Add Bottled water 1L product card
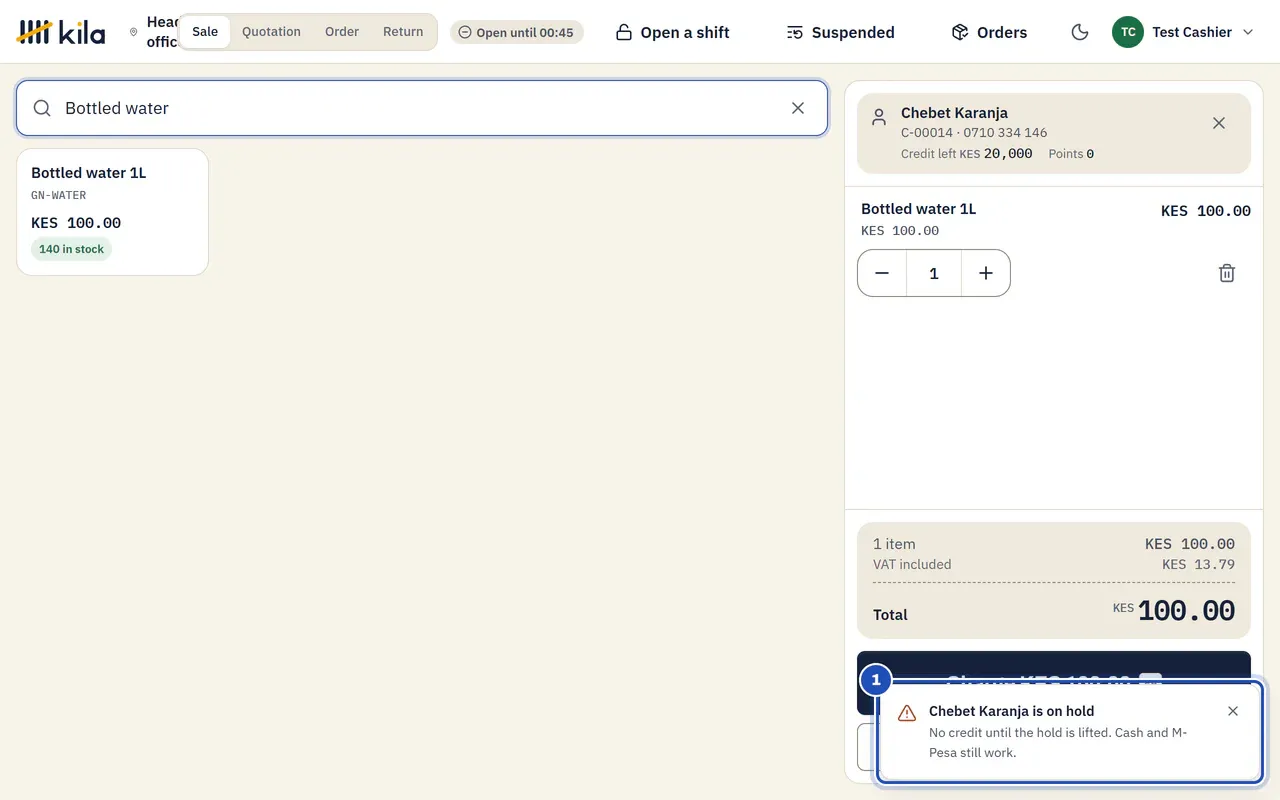 point(112,212)
